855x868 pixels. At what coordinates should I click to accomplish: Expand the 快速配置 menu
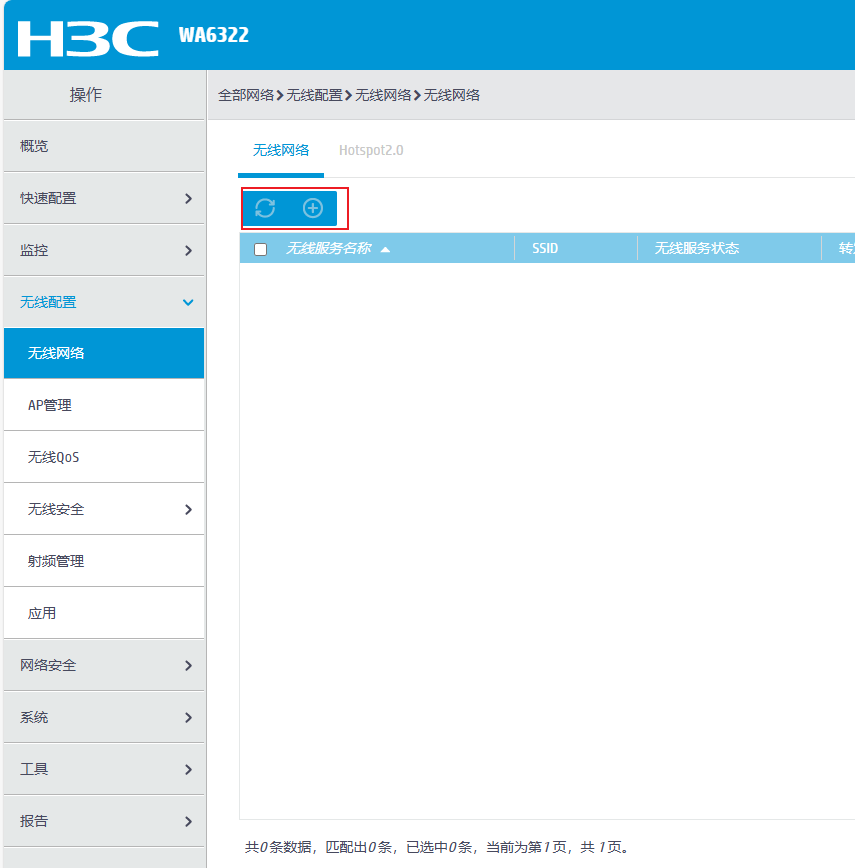coord(104,197)
